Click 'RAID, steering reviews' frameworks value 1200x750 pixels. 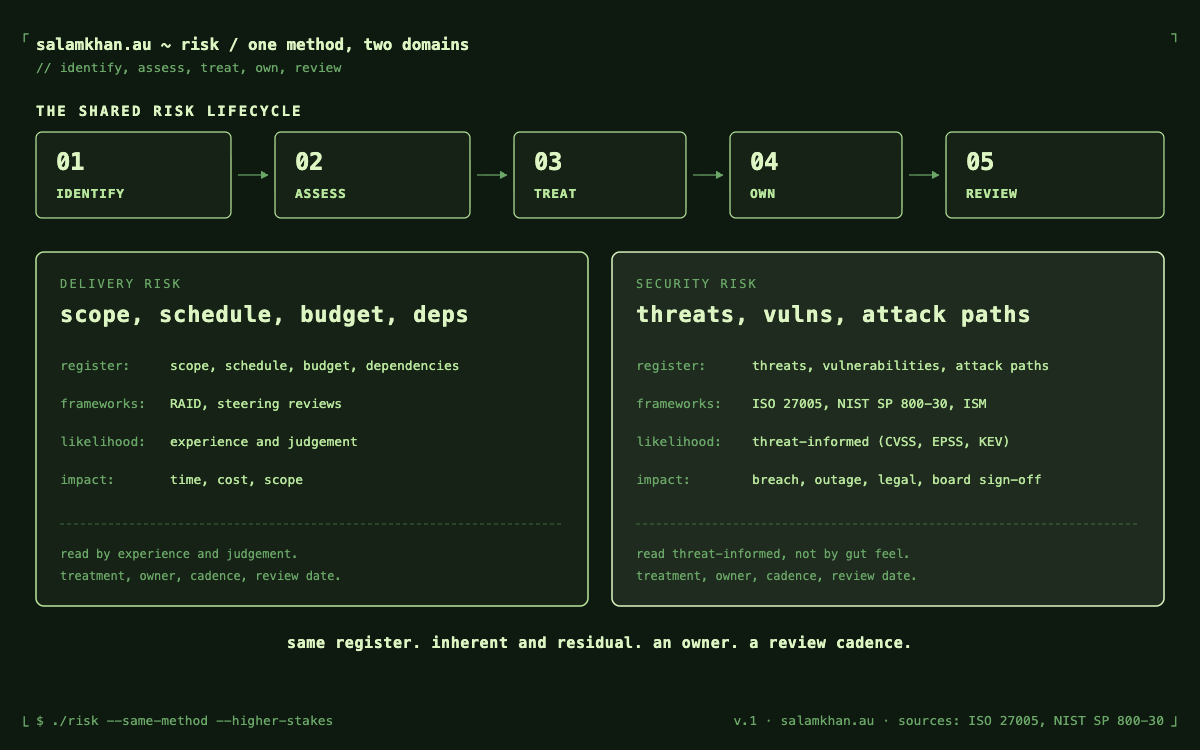pyautogui.click(x=256, y=404)
